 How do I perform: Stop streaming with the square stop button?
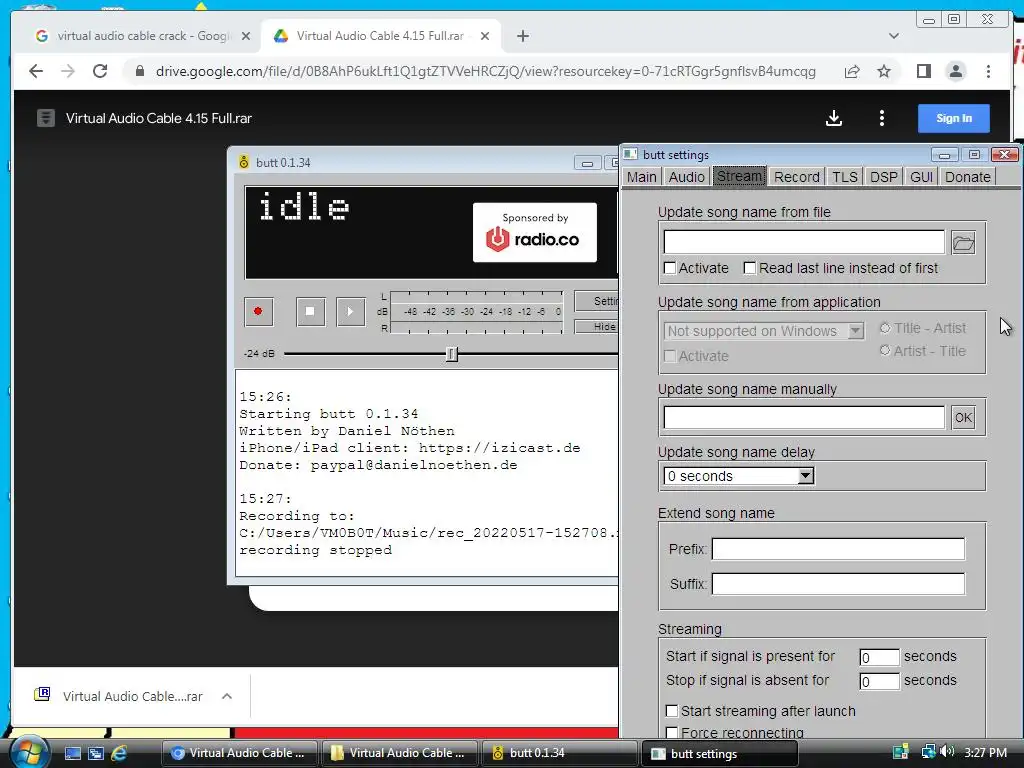coord(310,312)
